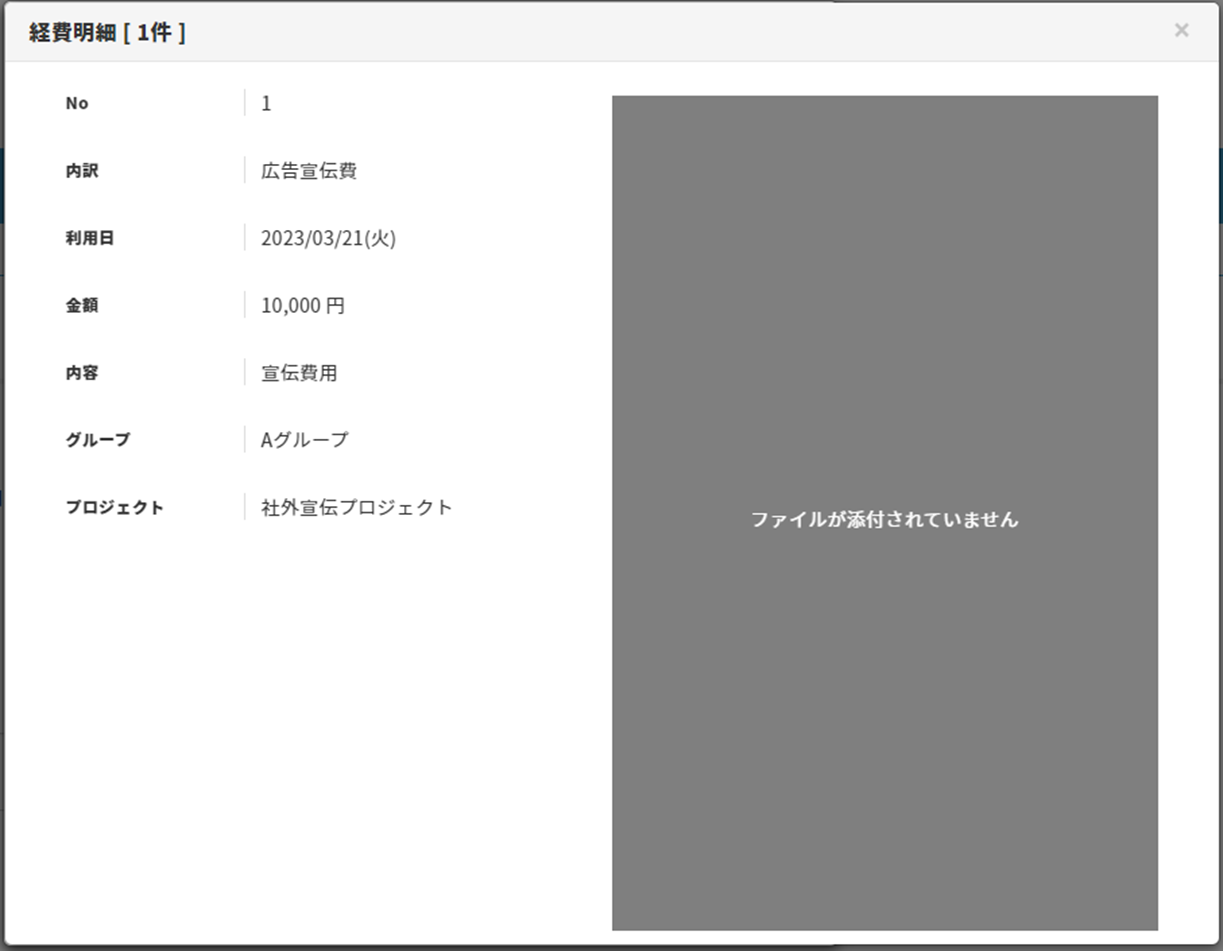This screenshot has width=1223, height=951.
Task: Click the 利用日 label
Action: coord(89,238)
